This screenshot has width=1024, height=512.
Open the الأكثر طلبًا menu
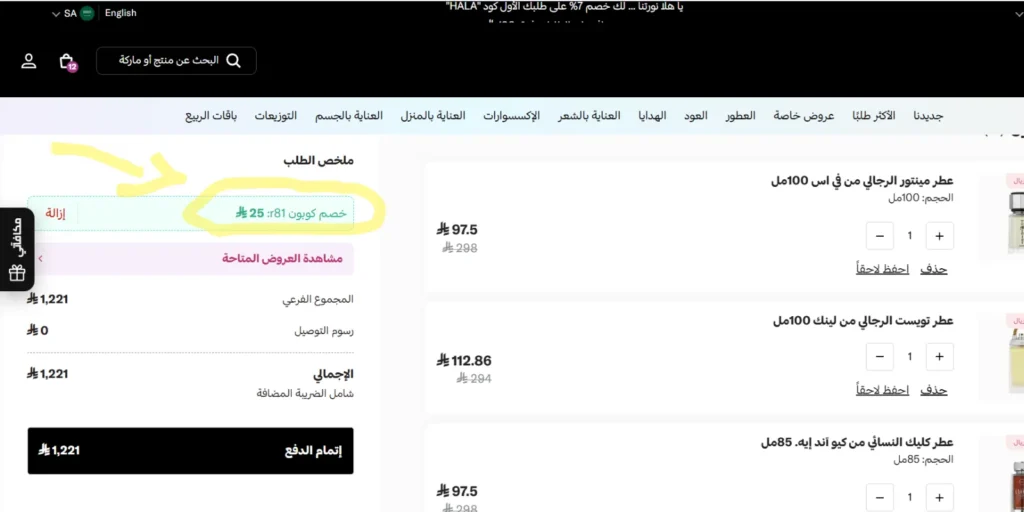pyautogui.click(x=874, y=116)
